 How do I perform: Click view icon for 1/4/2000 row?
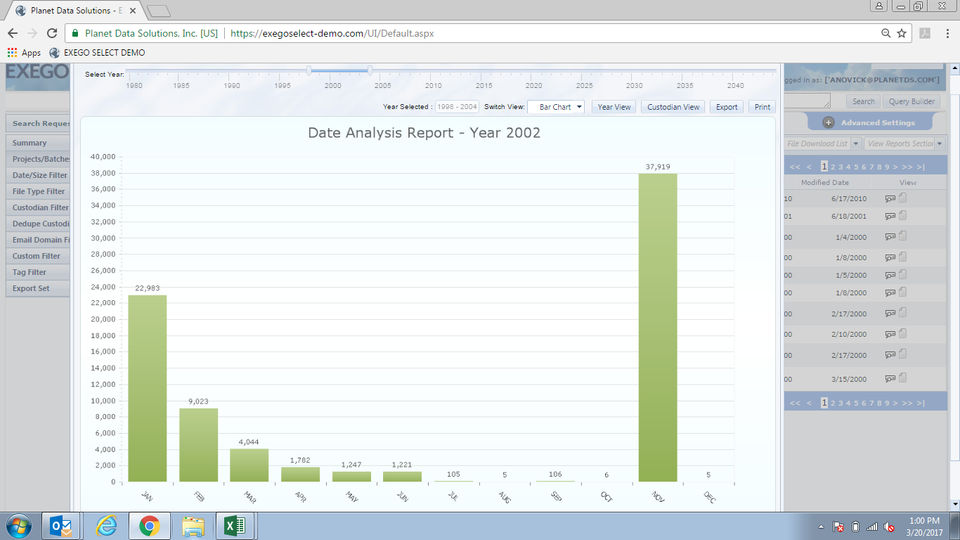(890, 237)
